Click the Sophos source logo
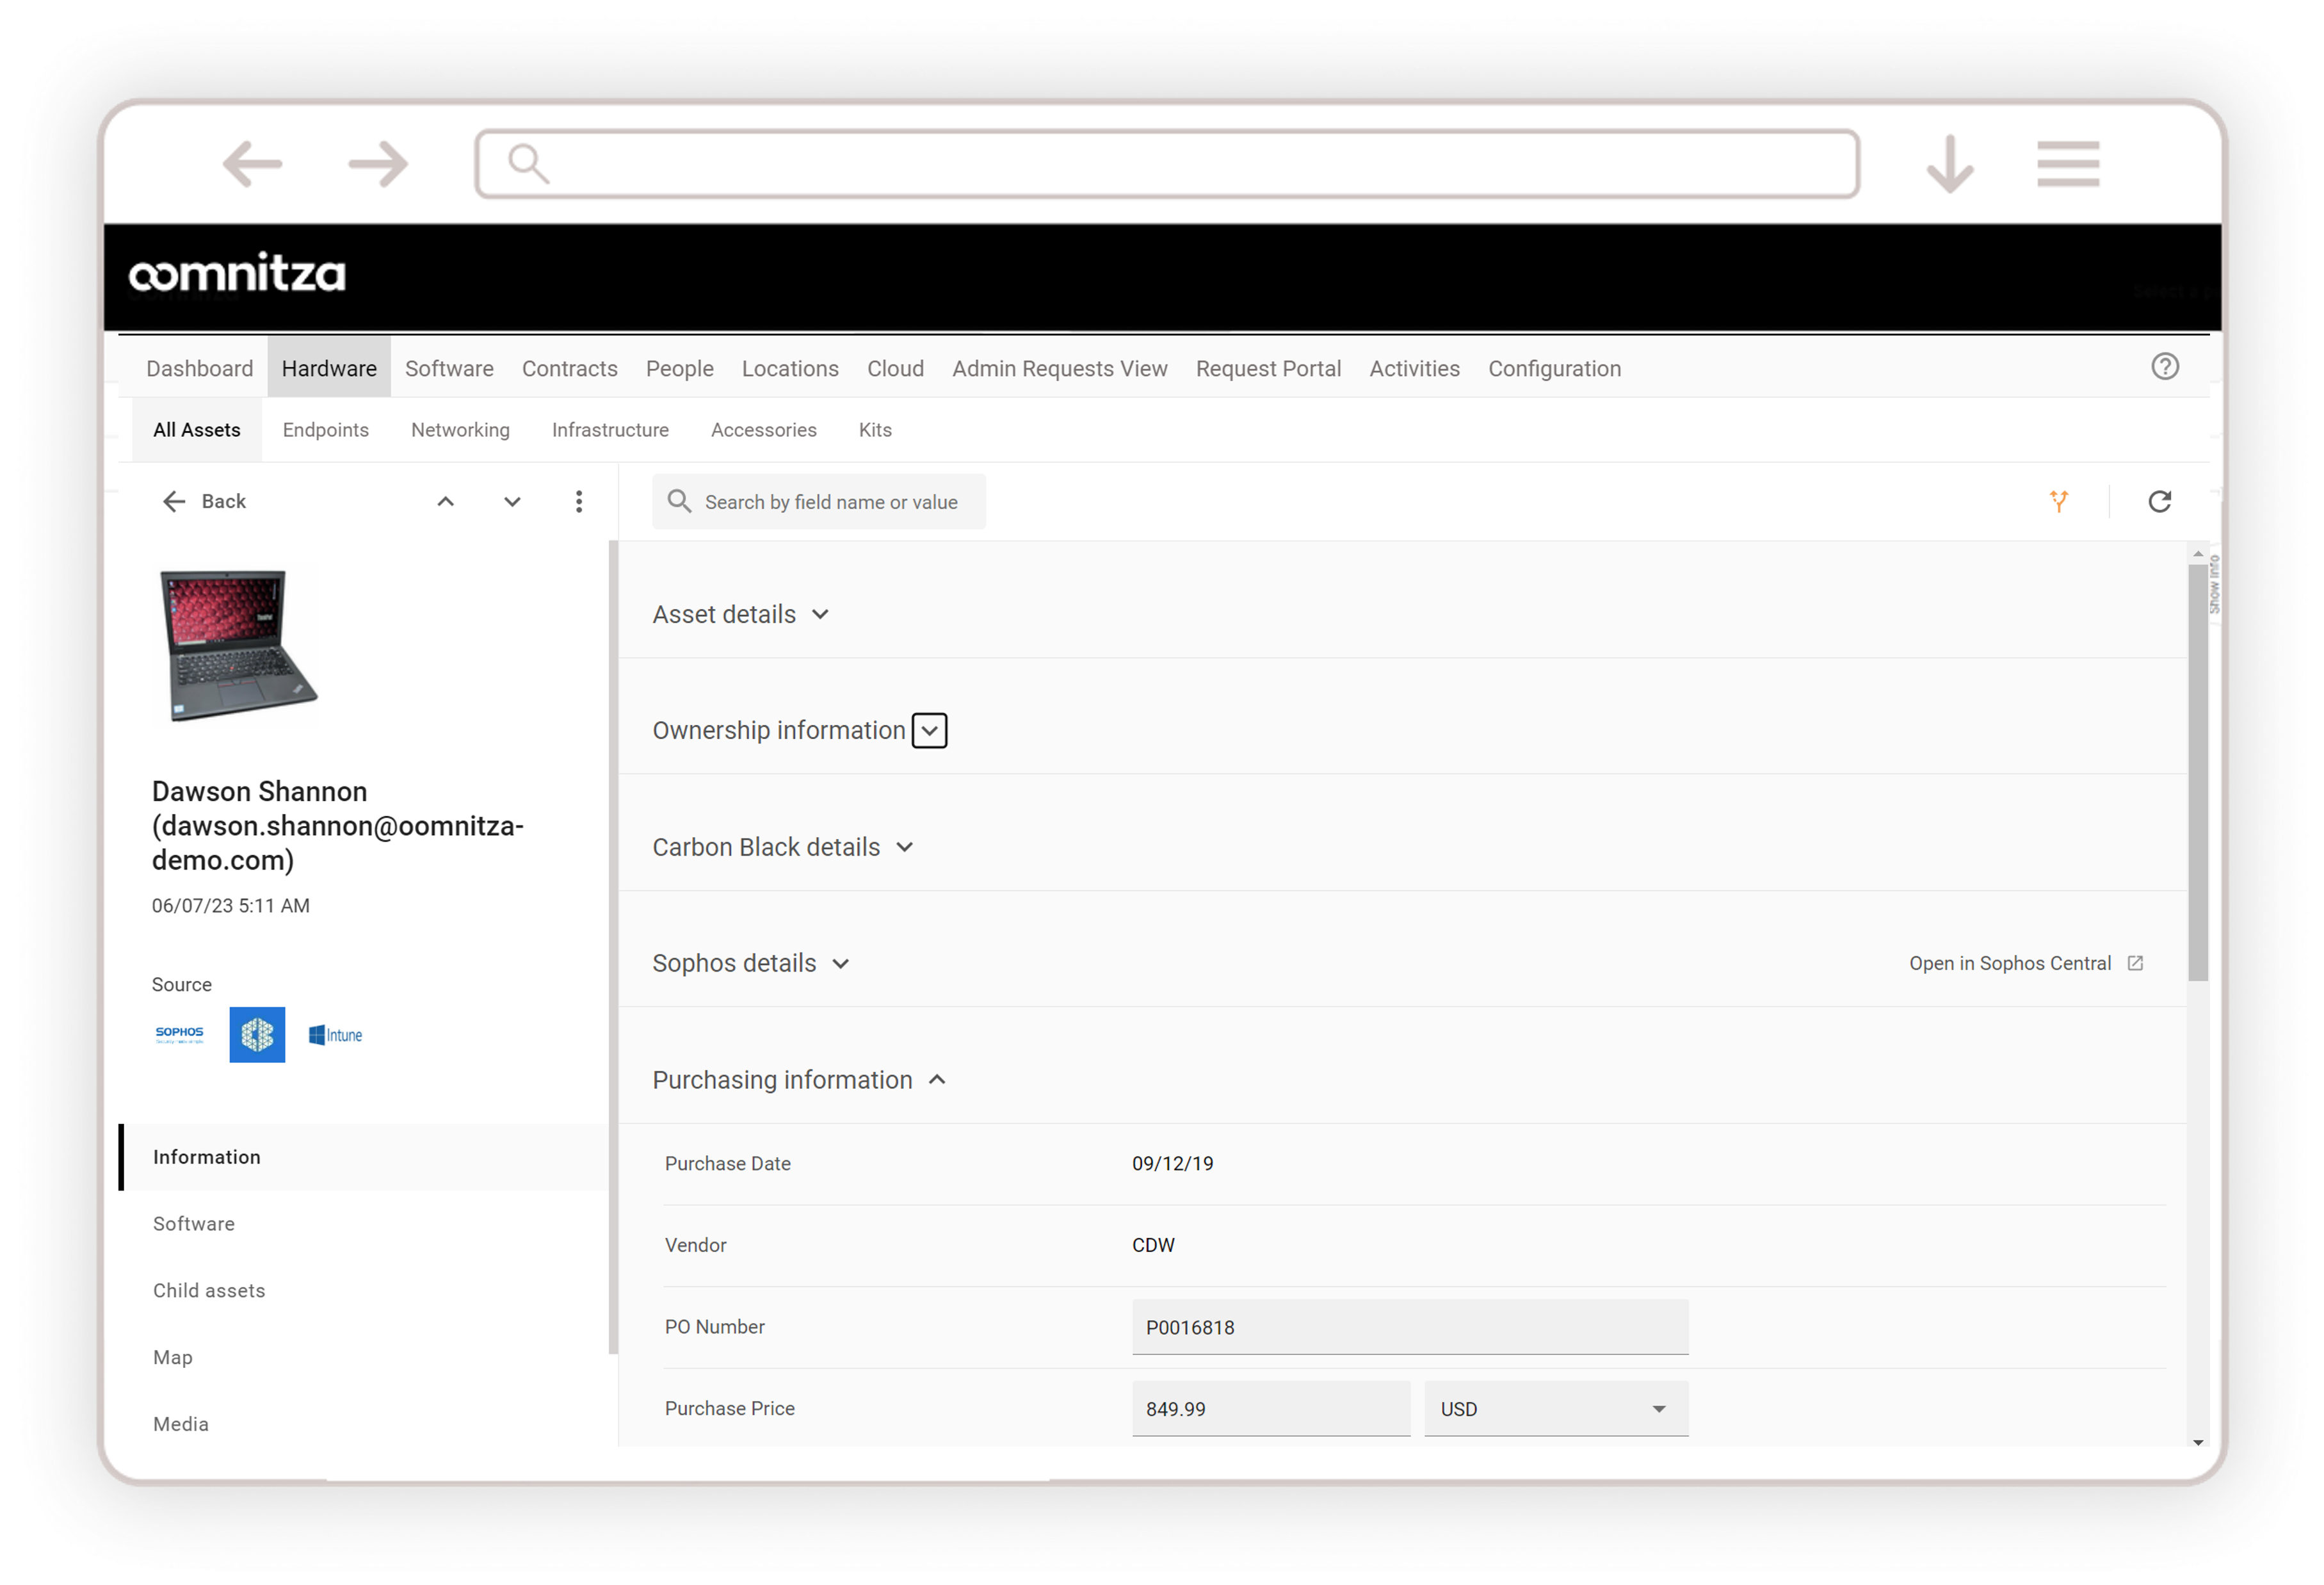The width and height of the screenshot is (2324, 1585). (180, 1034)
